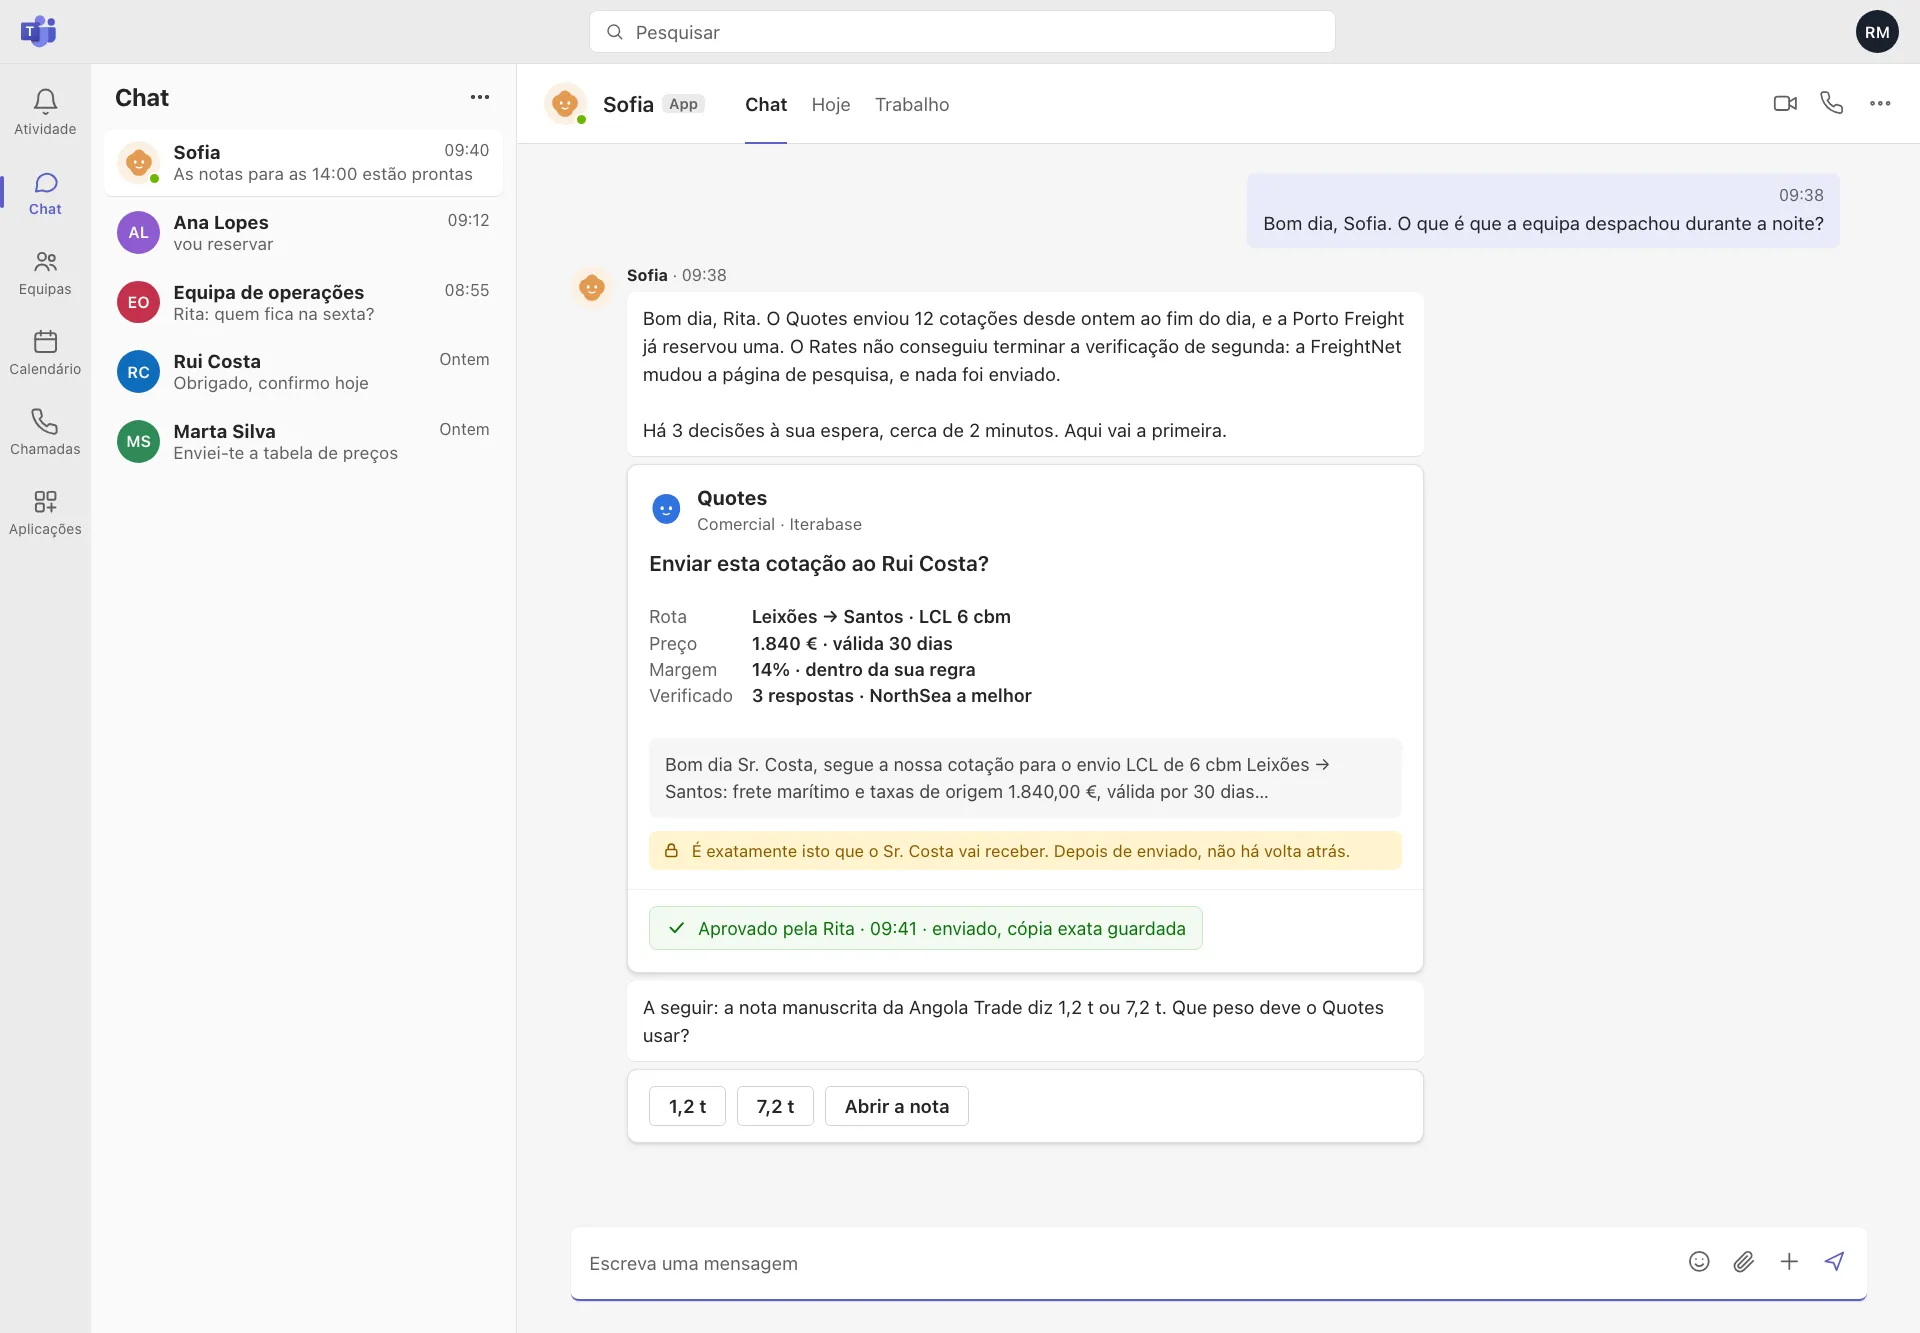1920x1333 pixels.
Task: Open the Sofia conversation in list
Action: coord(303,163)
